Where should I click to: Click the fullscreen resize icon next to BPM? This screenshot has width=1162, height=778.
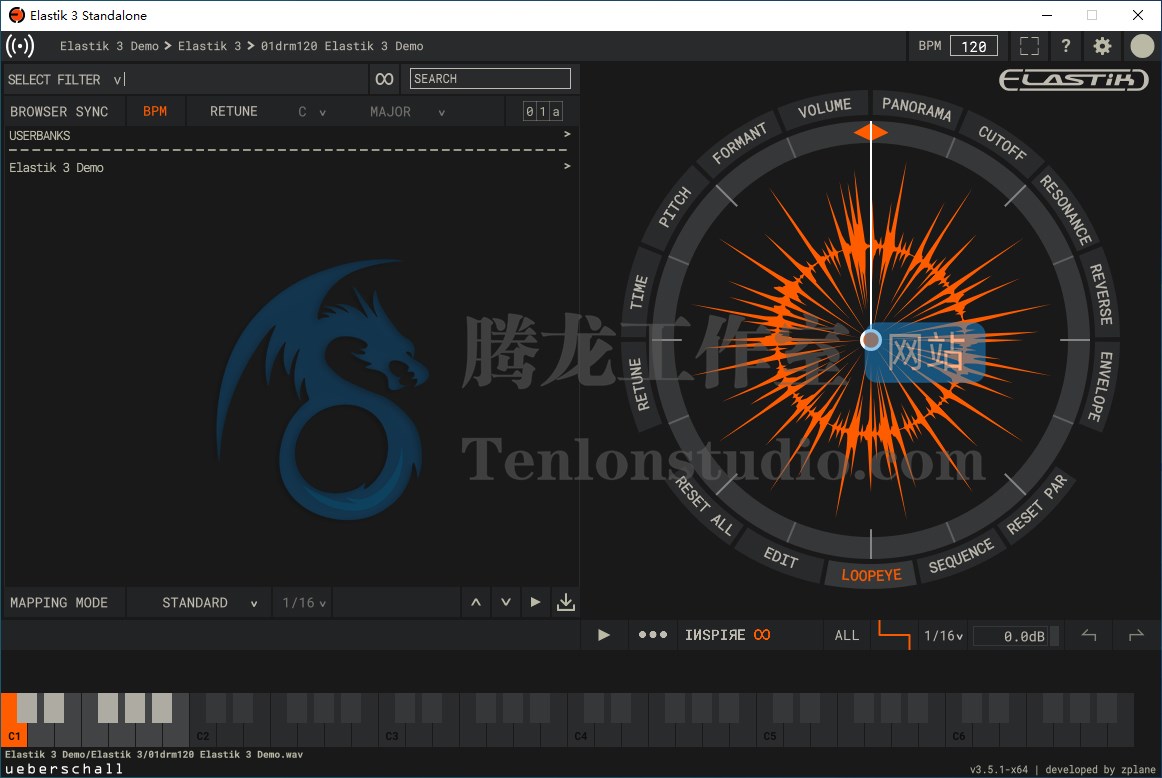1029,45
